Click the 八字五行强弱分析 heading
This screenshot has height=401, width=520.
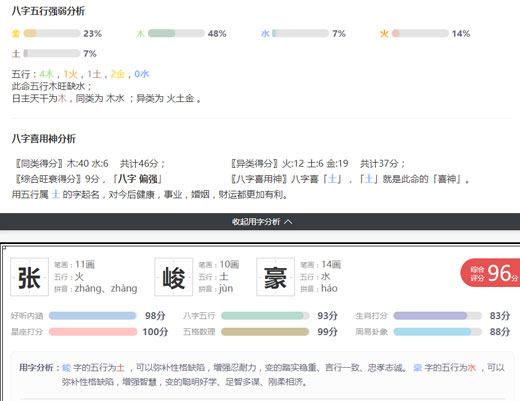pyautogui.click(x=48, y=11)
